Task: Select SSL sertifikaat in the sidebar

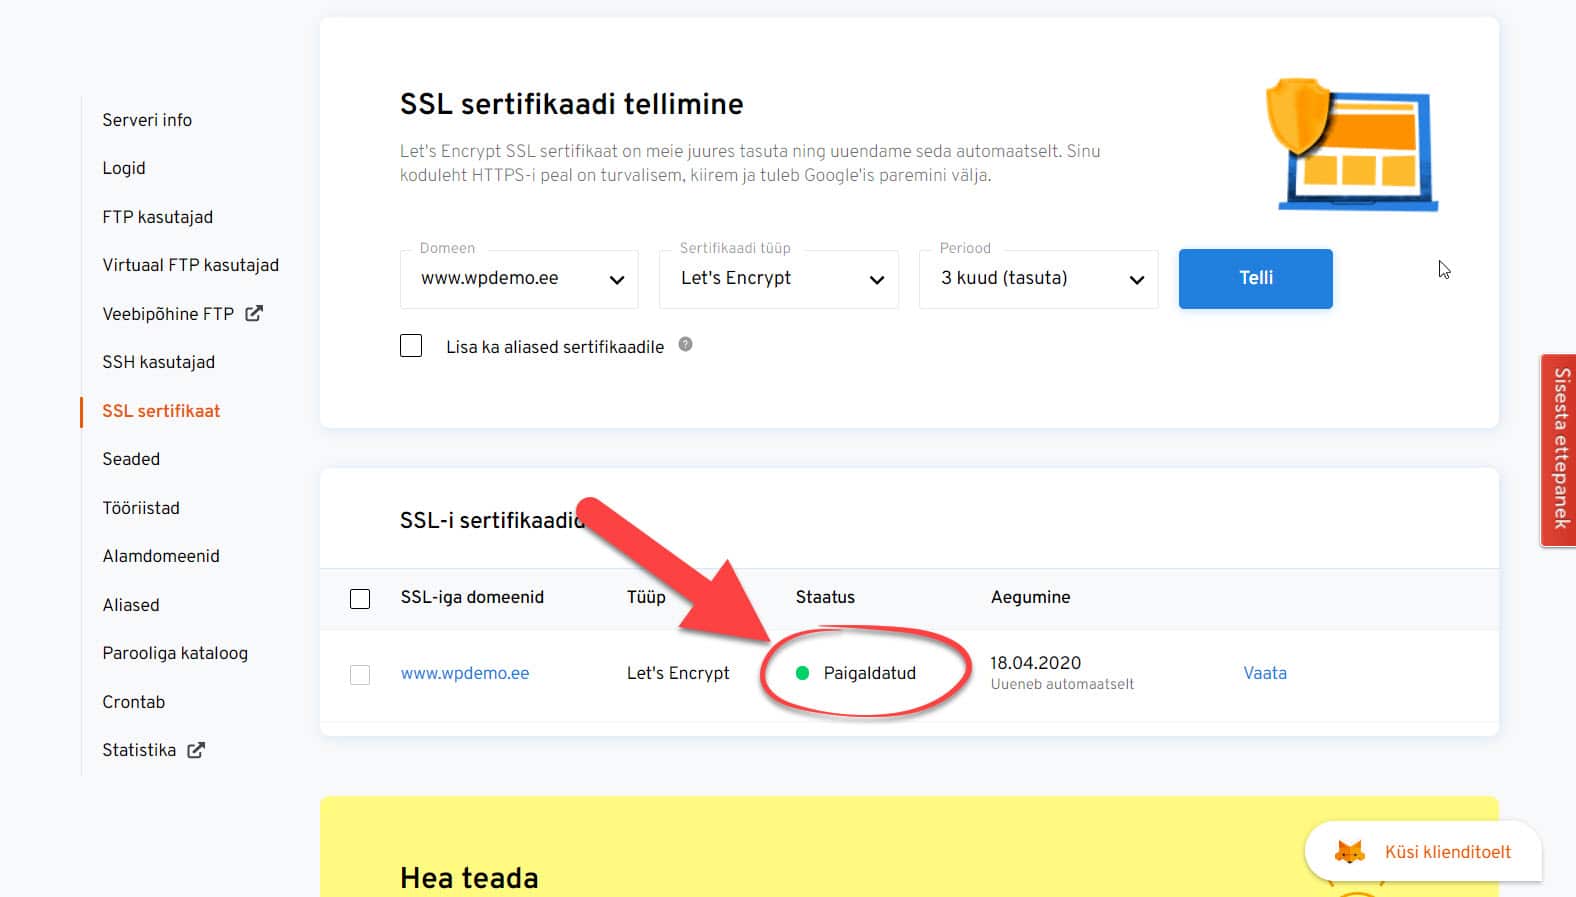Action: tap(161, 411)
